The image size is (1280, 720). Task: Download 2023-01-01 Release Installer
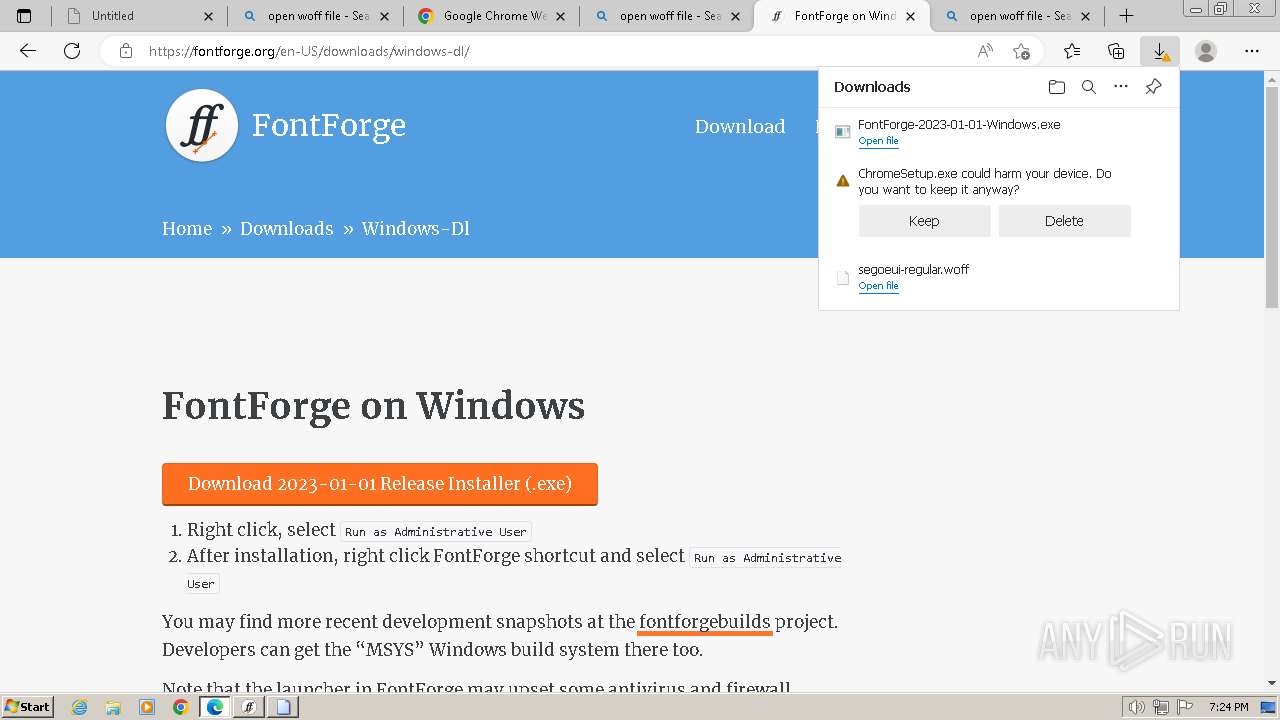click(380, 484)
